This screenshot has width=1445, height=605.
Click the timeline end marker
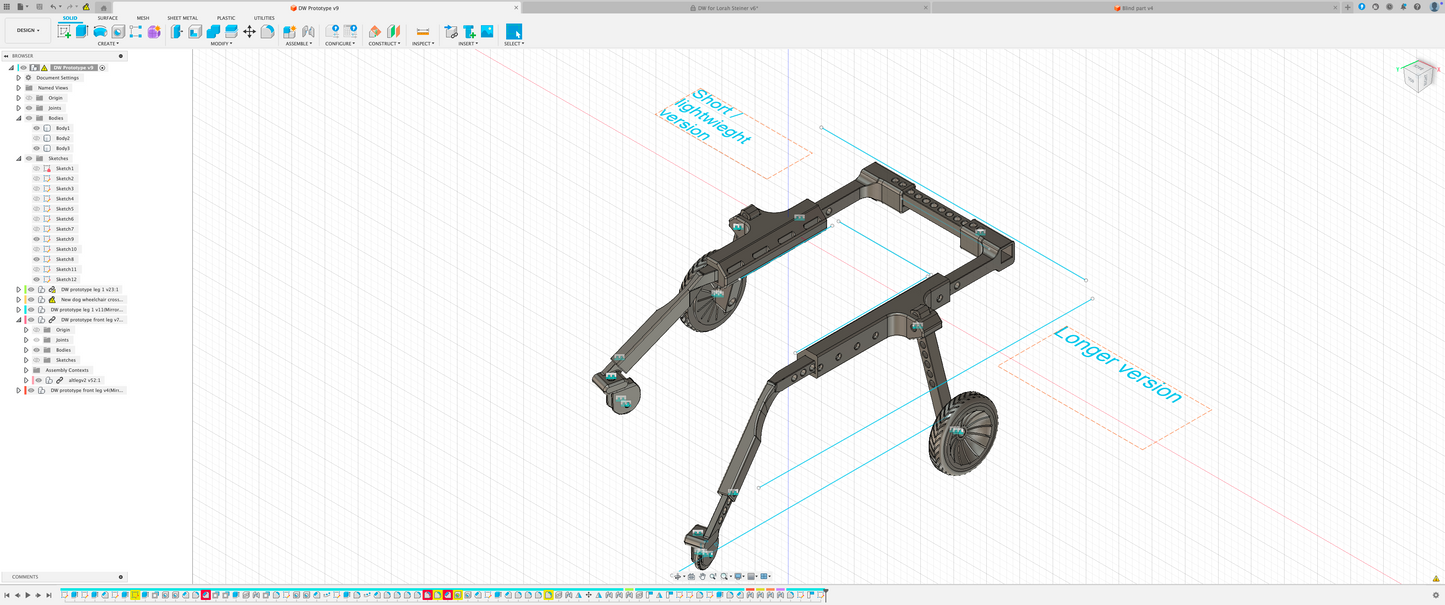click(x=826, y=595)
